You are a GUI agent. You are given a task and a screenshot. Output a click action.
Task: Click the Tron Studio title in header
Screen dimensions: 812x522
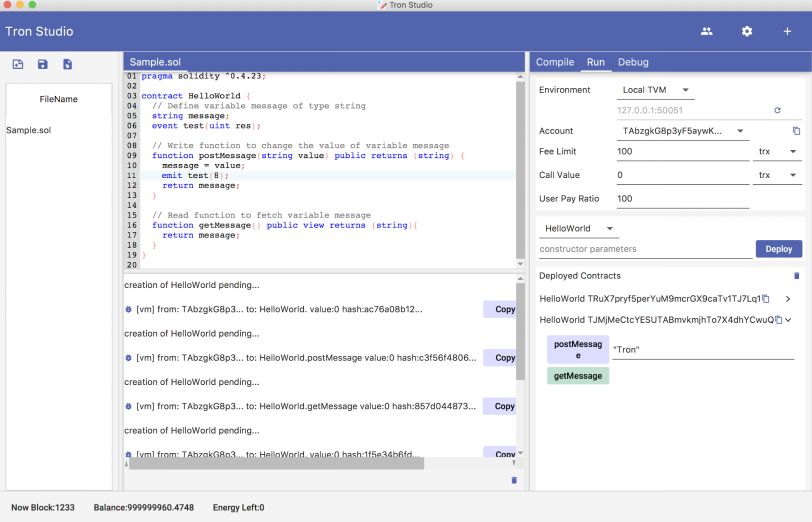point(39,31)
